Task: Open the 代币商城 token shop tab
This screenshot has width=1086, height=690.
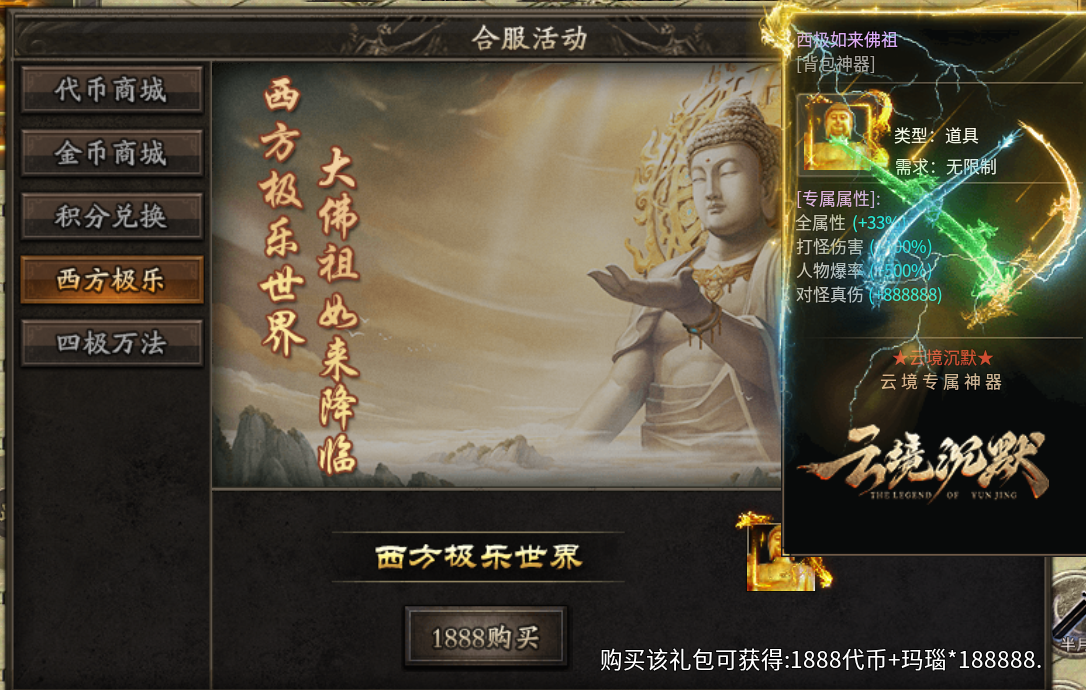Action: click(x=112, y=89)
